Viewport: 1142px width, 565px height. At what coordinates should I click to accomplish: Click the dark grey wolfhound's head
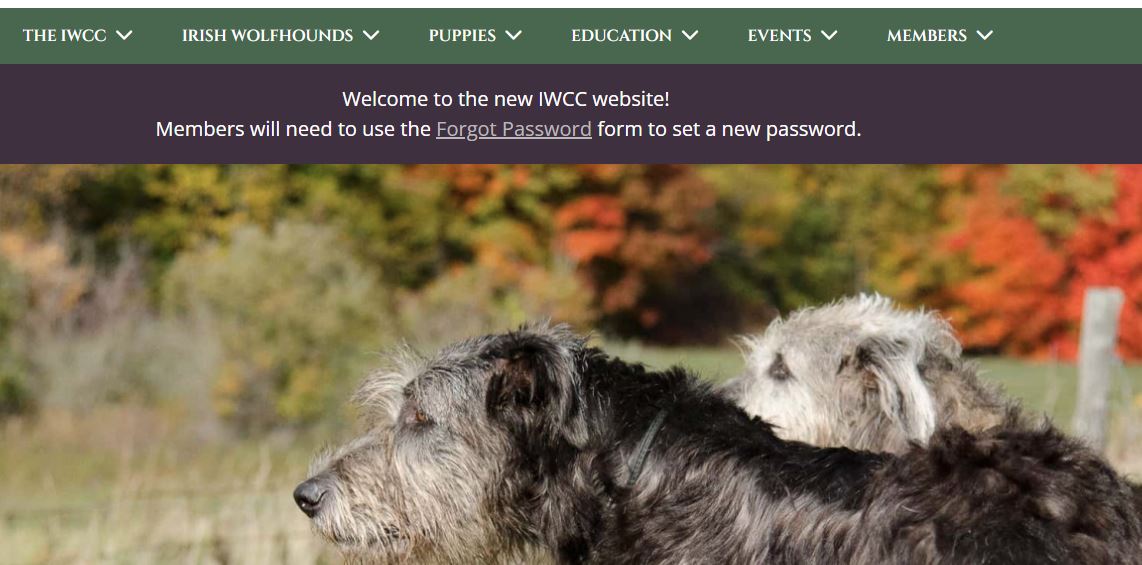pyautogui.click(x=444, y=430)
